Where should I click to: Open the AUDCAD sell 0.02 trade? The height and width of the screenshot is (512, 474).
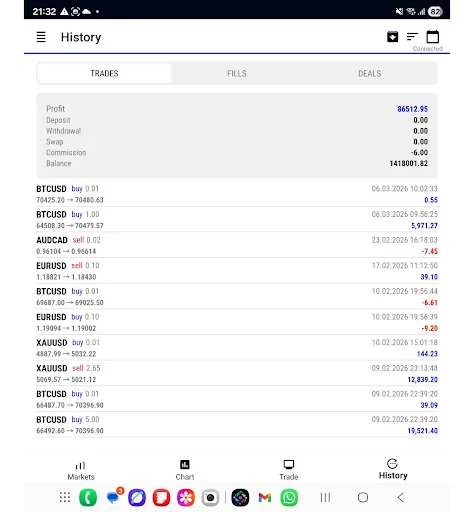pyautogui.click(x=237, y=245)
